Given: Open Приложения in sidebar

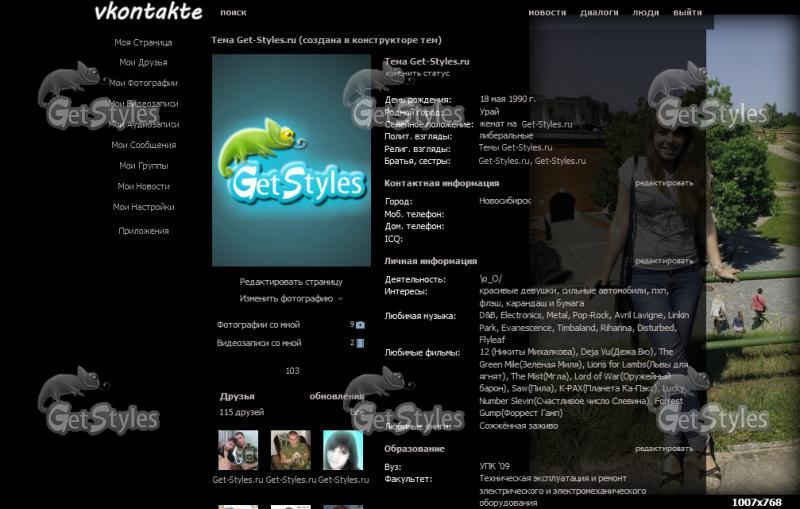Looking at the screenshot, I should point(143,231).
